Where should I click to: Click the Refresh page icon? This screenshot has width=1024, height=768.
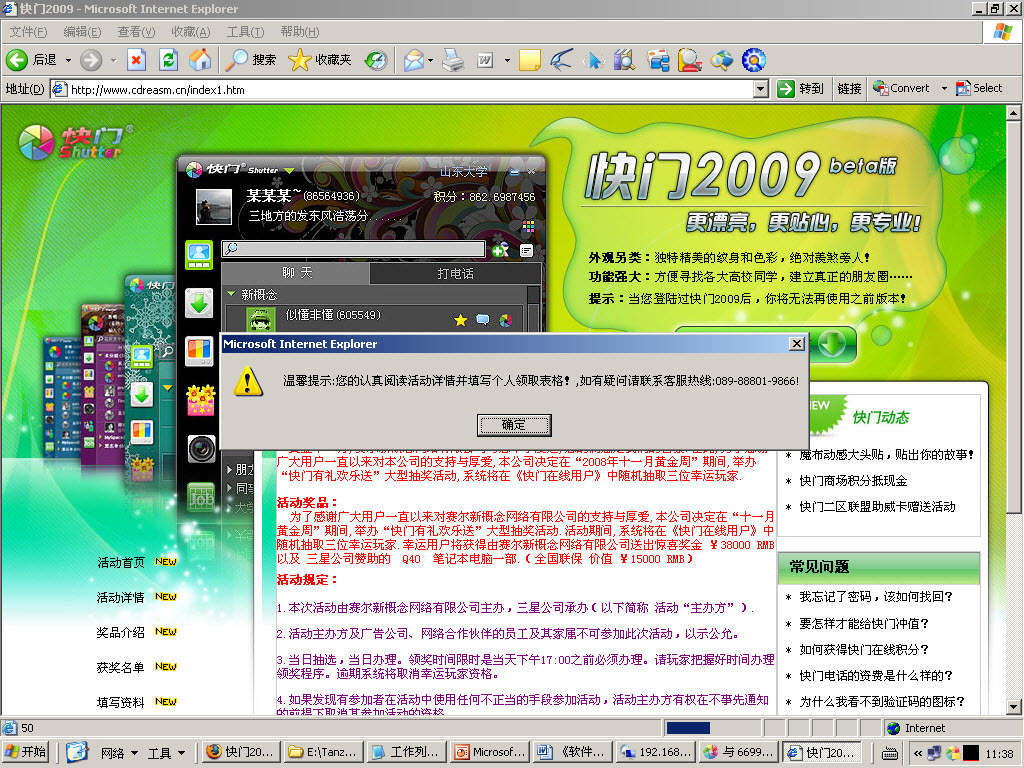pyautogui.click(x=168, y=60)
